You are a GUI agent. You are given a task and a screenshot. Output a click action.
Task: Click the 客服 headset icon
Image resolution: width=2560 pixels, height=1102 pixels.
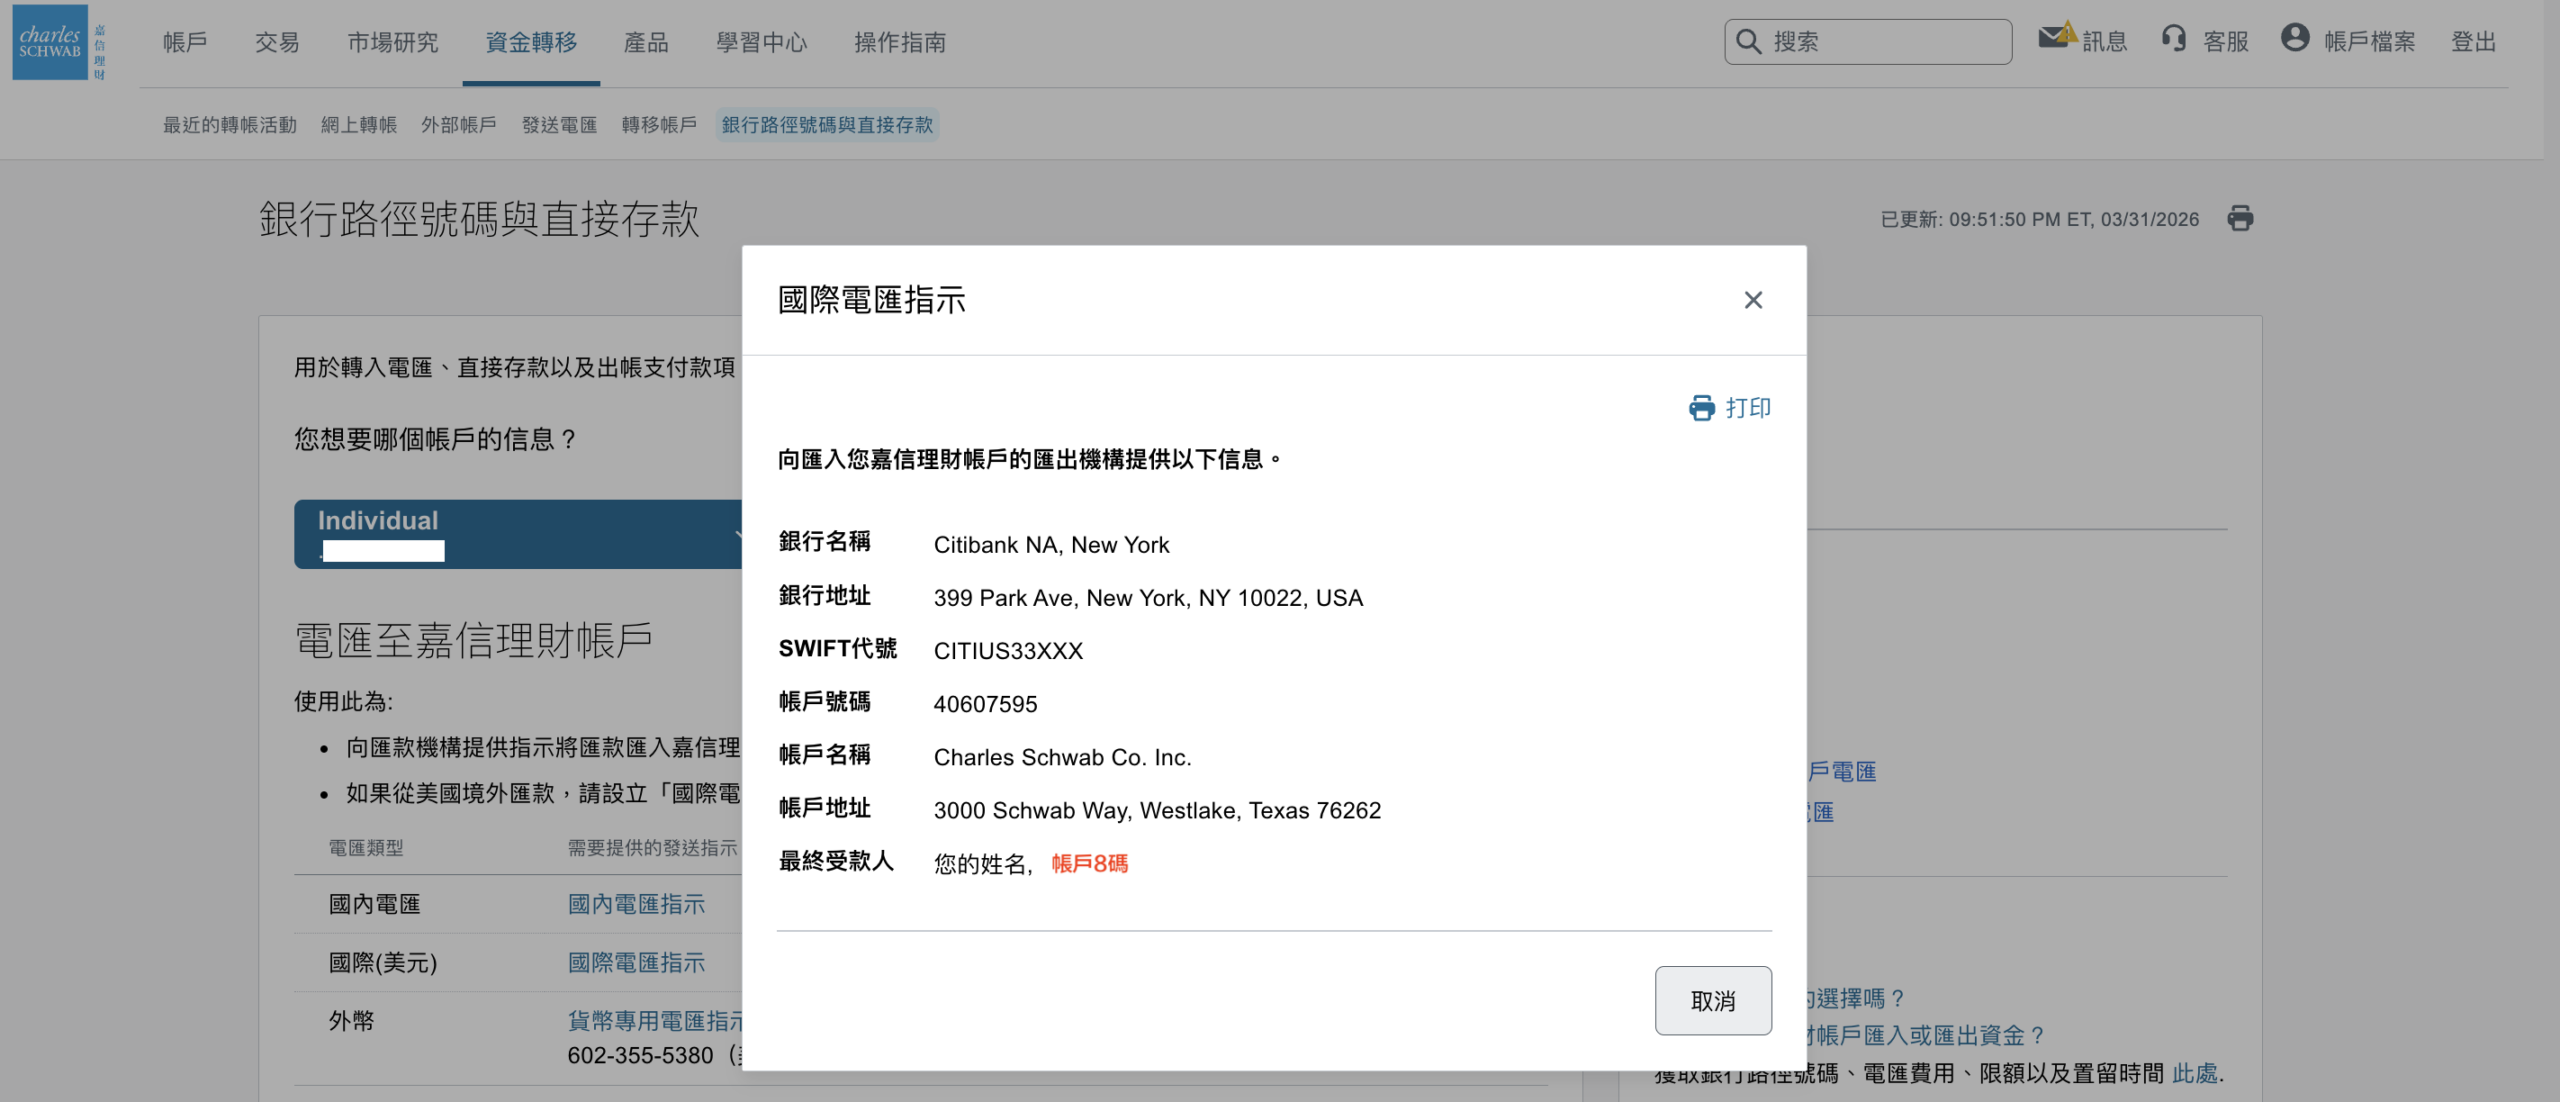(2174, 40)
